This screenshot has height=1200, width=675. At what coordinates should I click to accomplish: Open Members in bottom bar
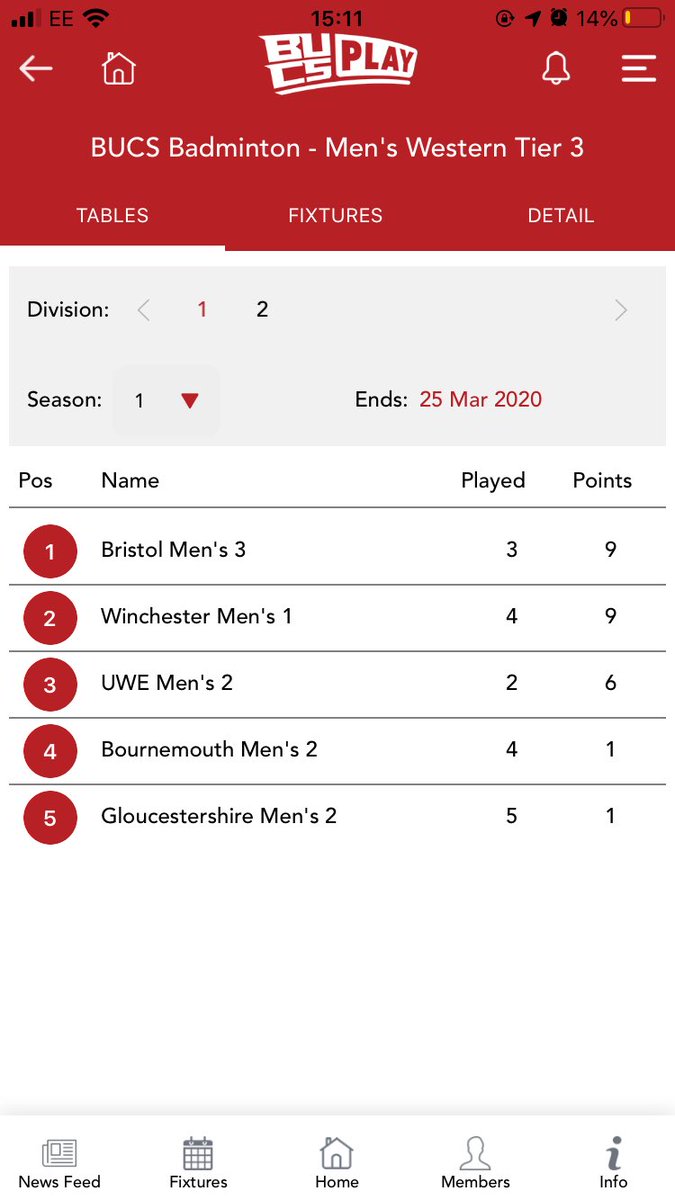[475, 1164]
